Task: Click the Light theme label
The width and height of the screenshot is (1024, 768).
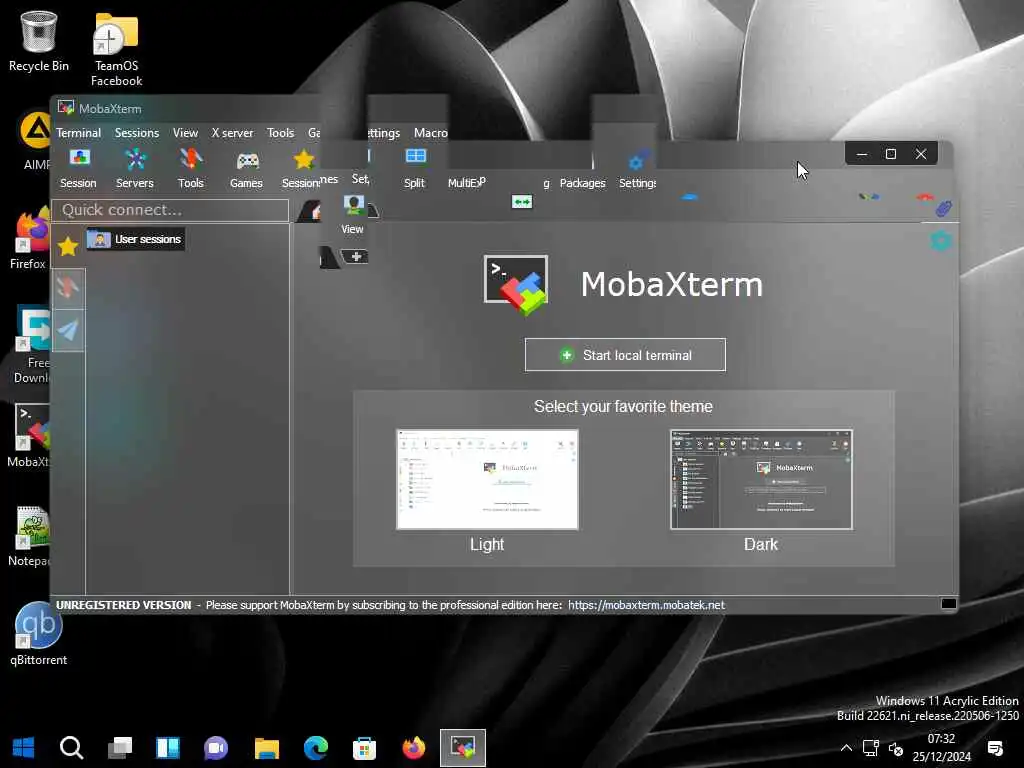Action: click(487, 544)
